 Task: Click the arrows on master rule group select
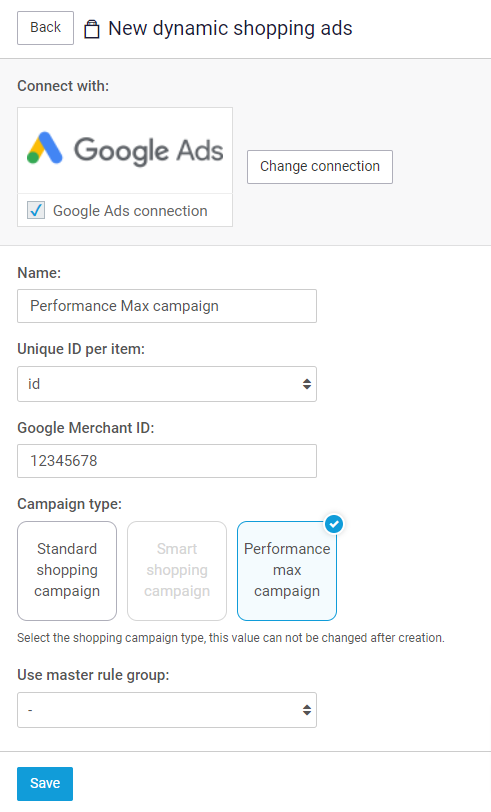click(x=307, y=710)
